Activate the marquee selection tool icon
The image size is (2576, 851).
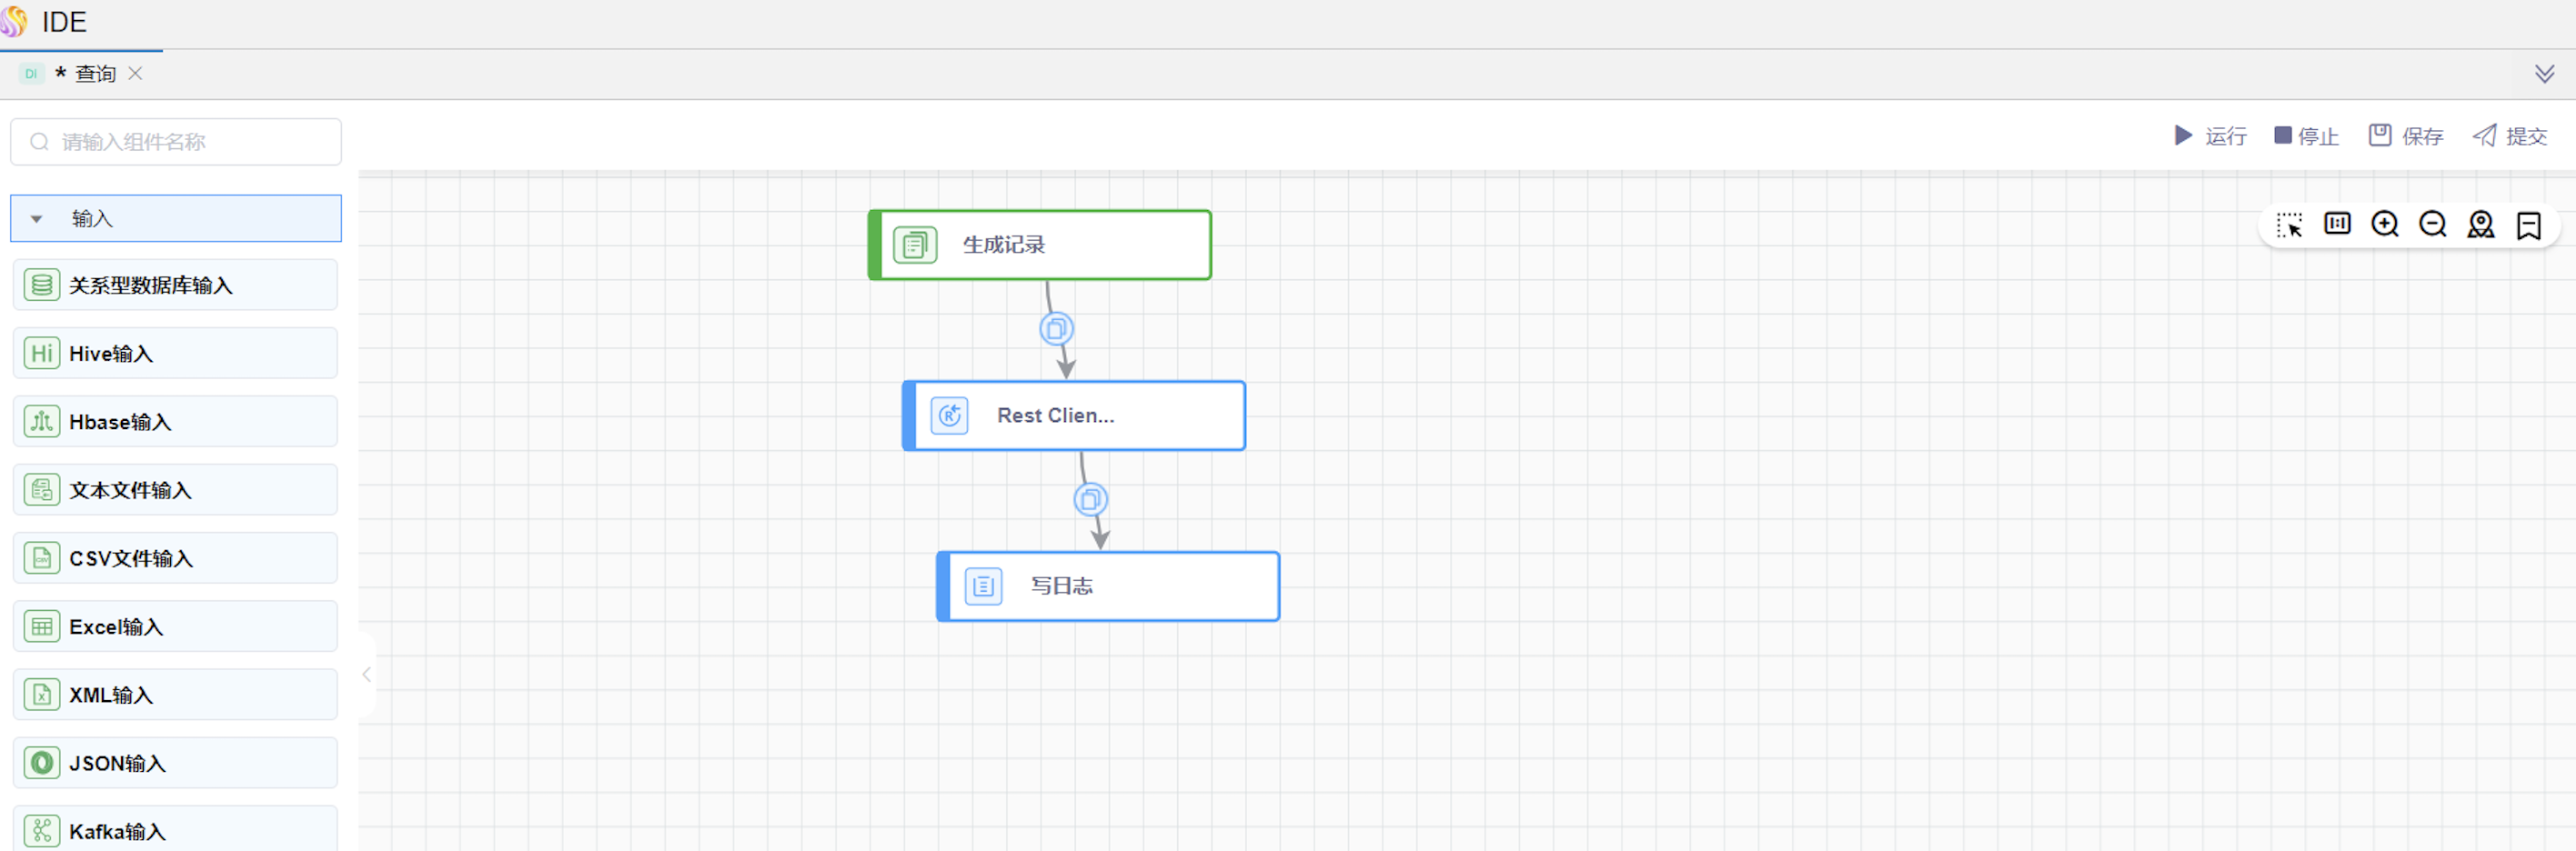click(x=2289, y=224)
